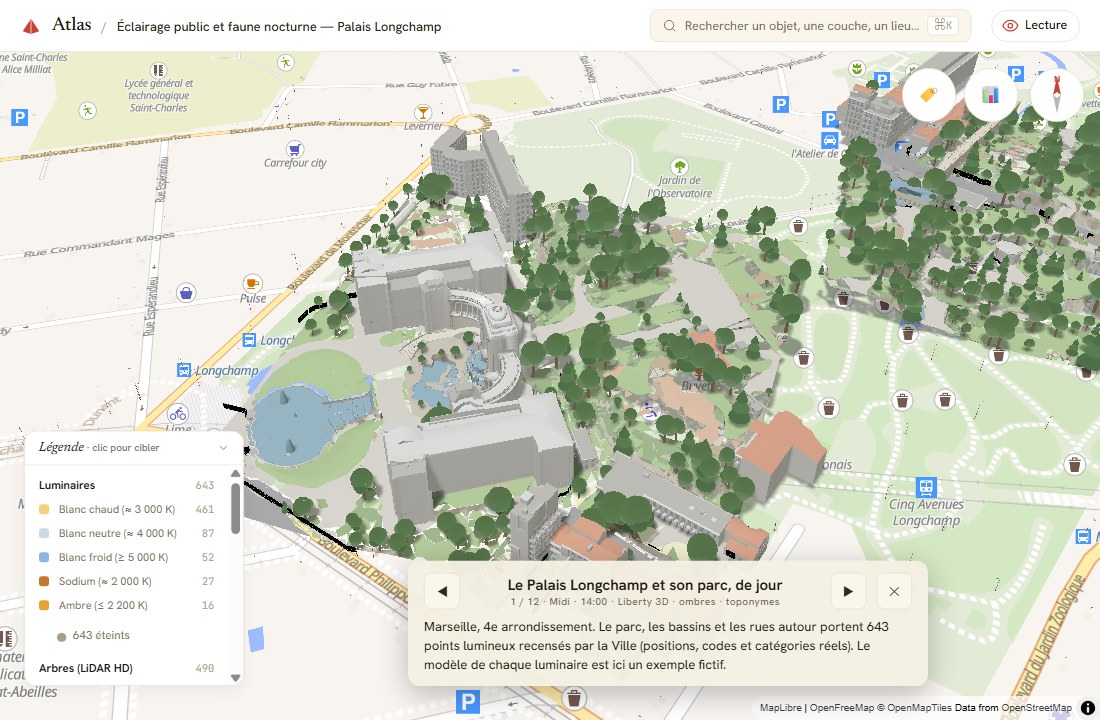The image size is (1100, 720).
Task: Click the bike share marker near Lime
Action: (x=178, y=413)
